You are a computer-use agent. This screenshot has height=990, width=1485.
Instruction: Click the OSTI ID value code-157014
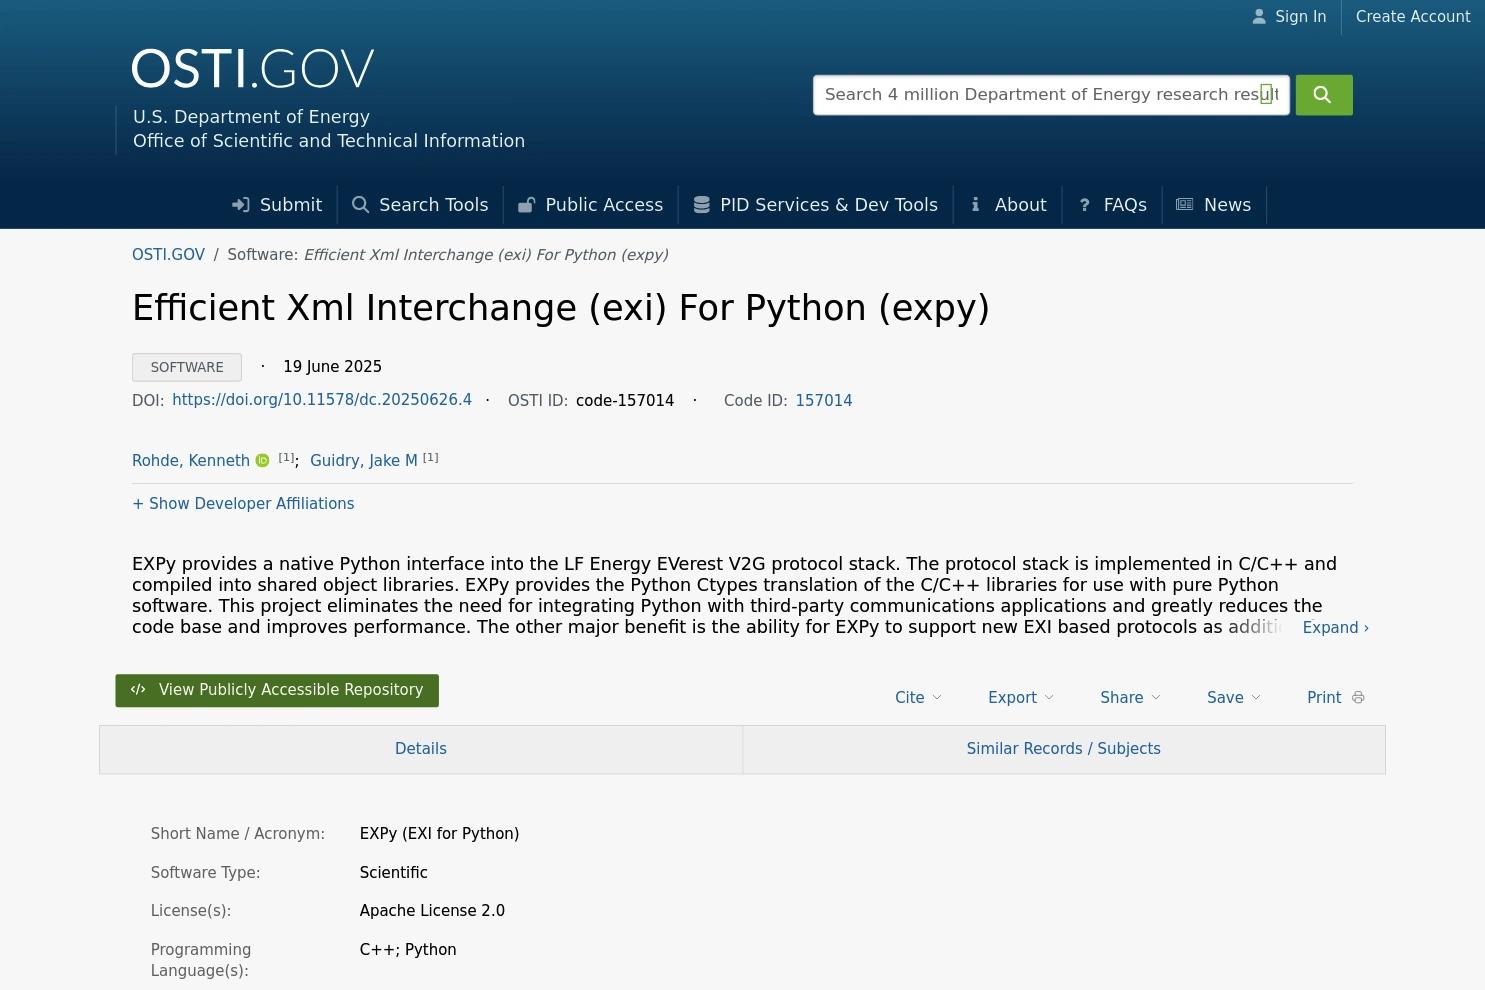pyautogui.click(x=625, y=401)
